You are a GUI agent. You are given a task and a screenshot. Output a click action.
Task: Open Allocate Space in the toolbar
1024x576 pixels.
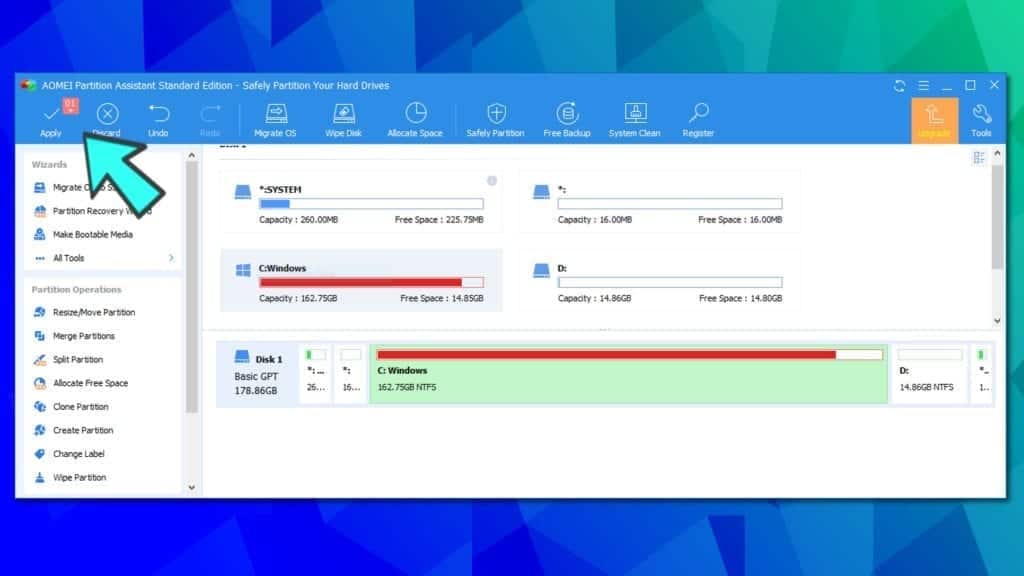[x=415, y=120]
